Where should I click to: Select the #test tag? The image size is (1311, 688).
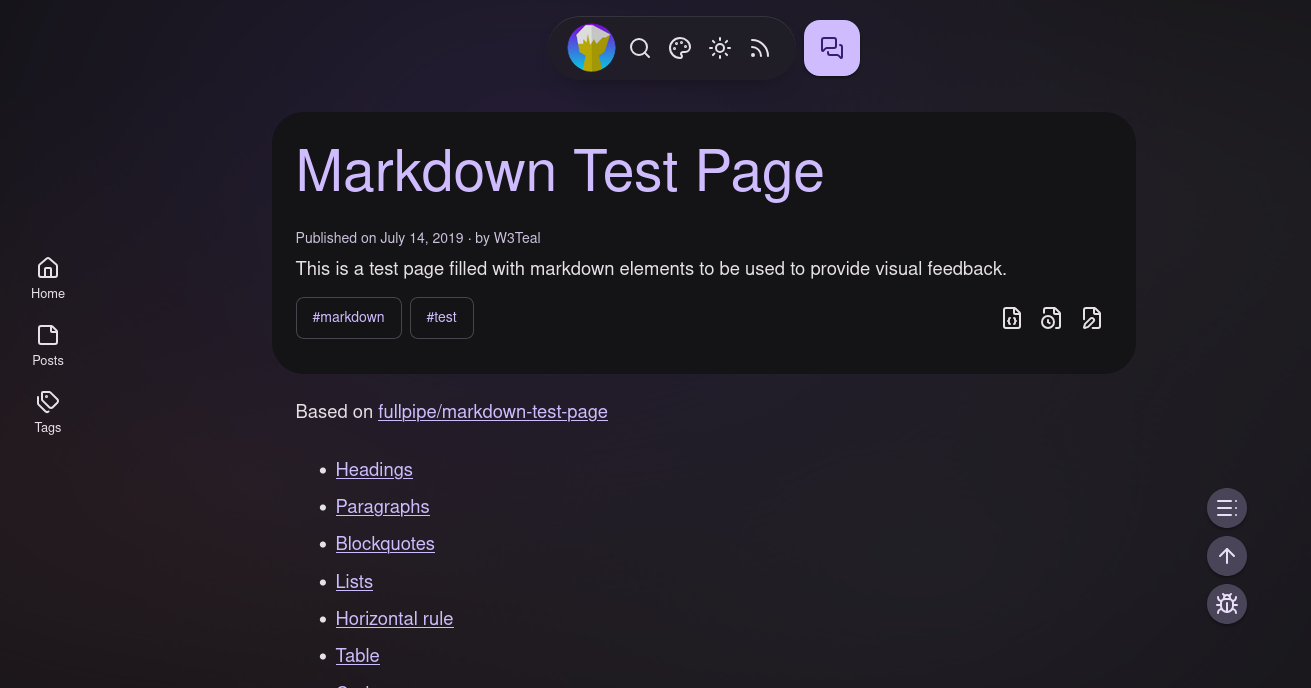click(x=441, y=318)
